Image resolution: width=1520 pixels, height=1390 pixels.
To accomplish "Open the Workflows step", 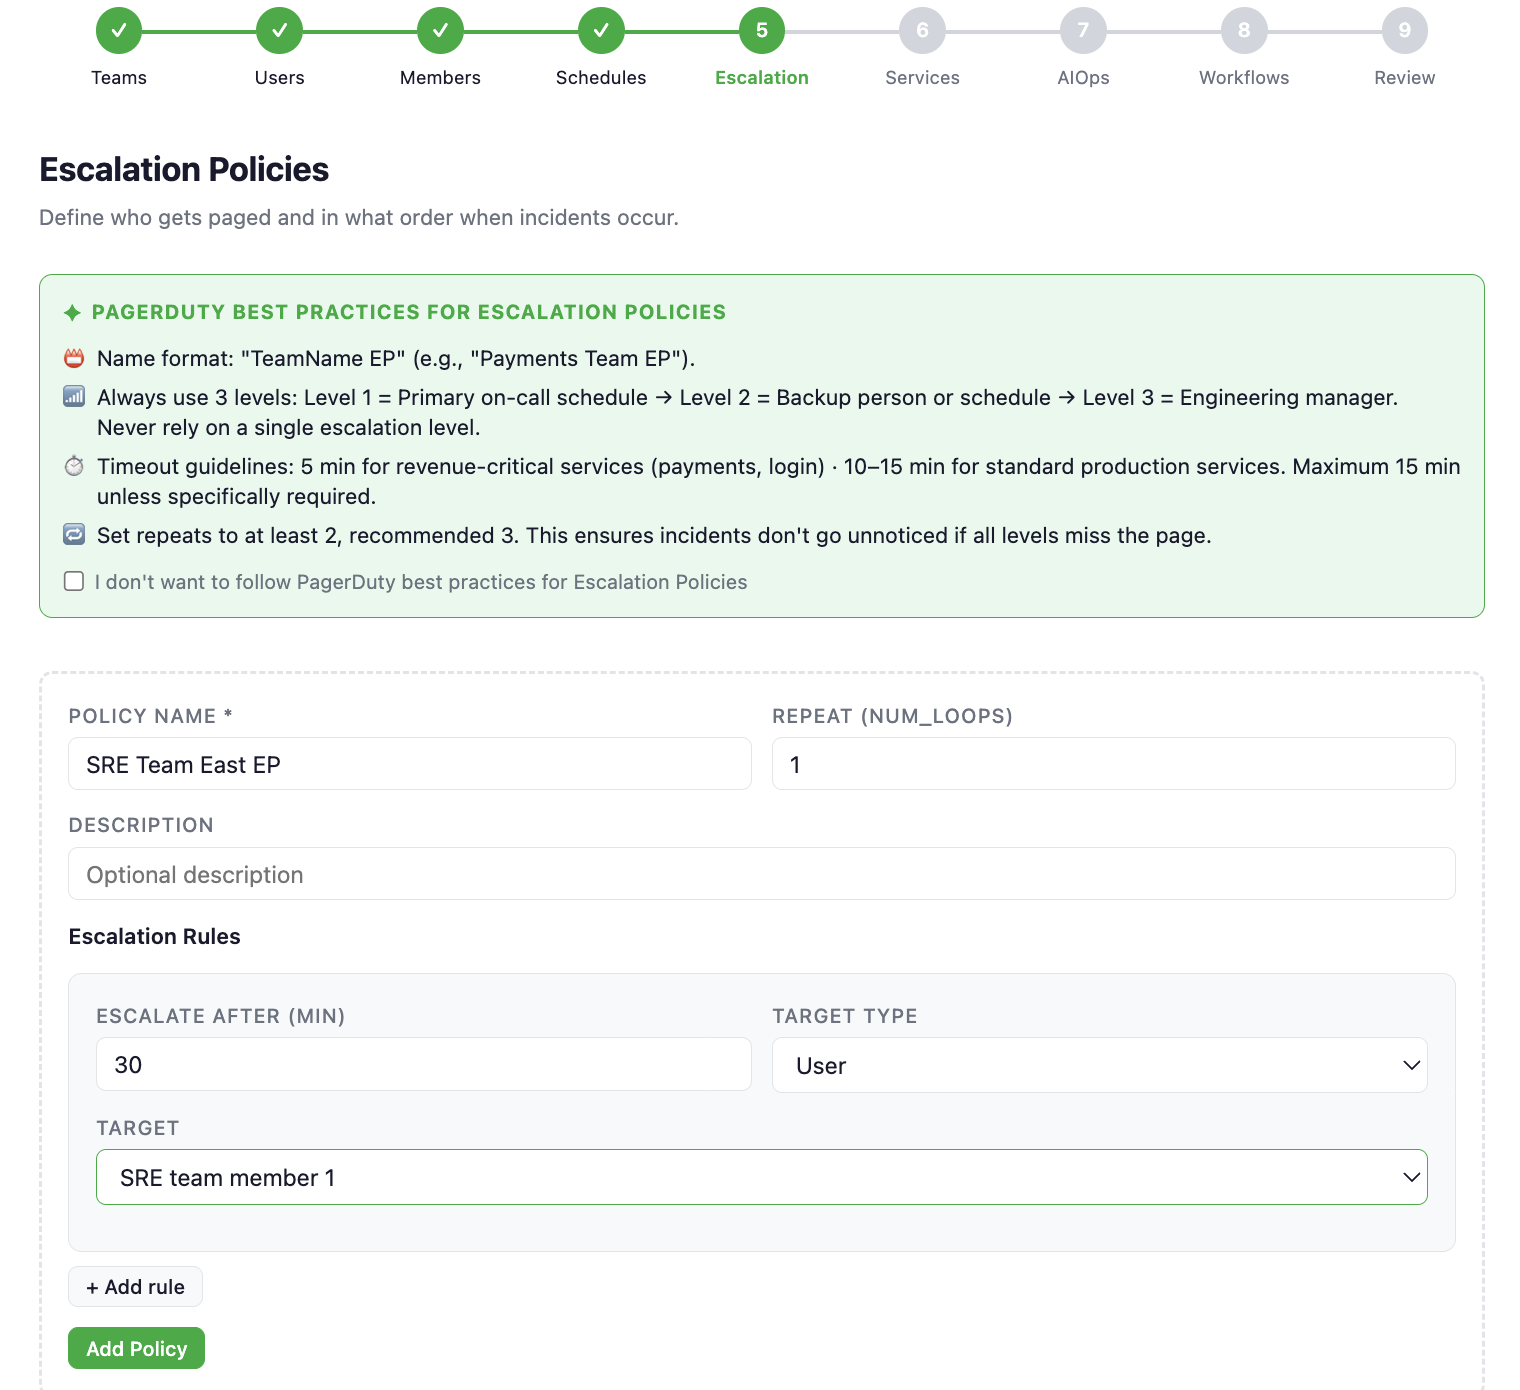I will pos(1244,31).
